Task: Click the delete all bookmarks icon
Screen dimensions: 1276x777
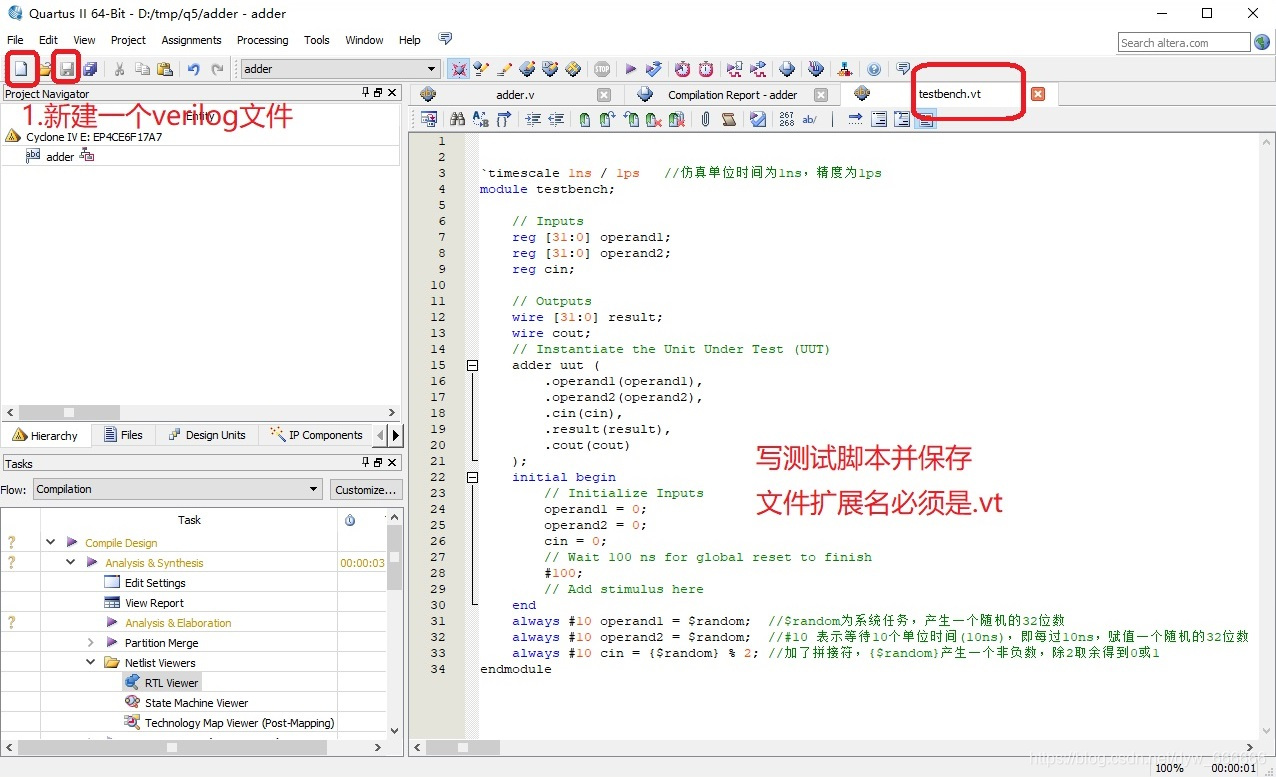Action: pyautogui.click(x=677, y=119)
